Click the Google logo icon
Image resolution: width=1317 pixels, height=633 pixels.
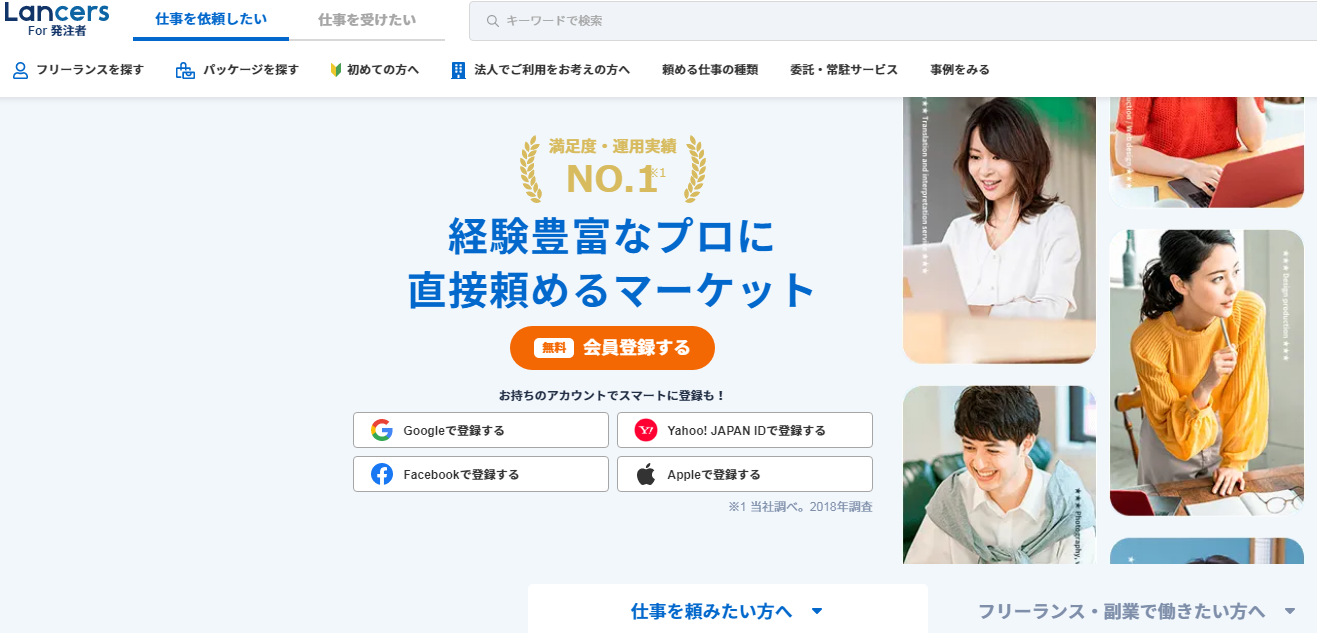point(381,430)
